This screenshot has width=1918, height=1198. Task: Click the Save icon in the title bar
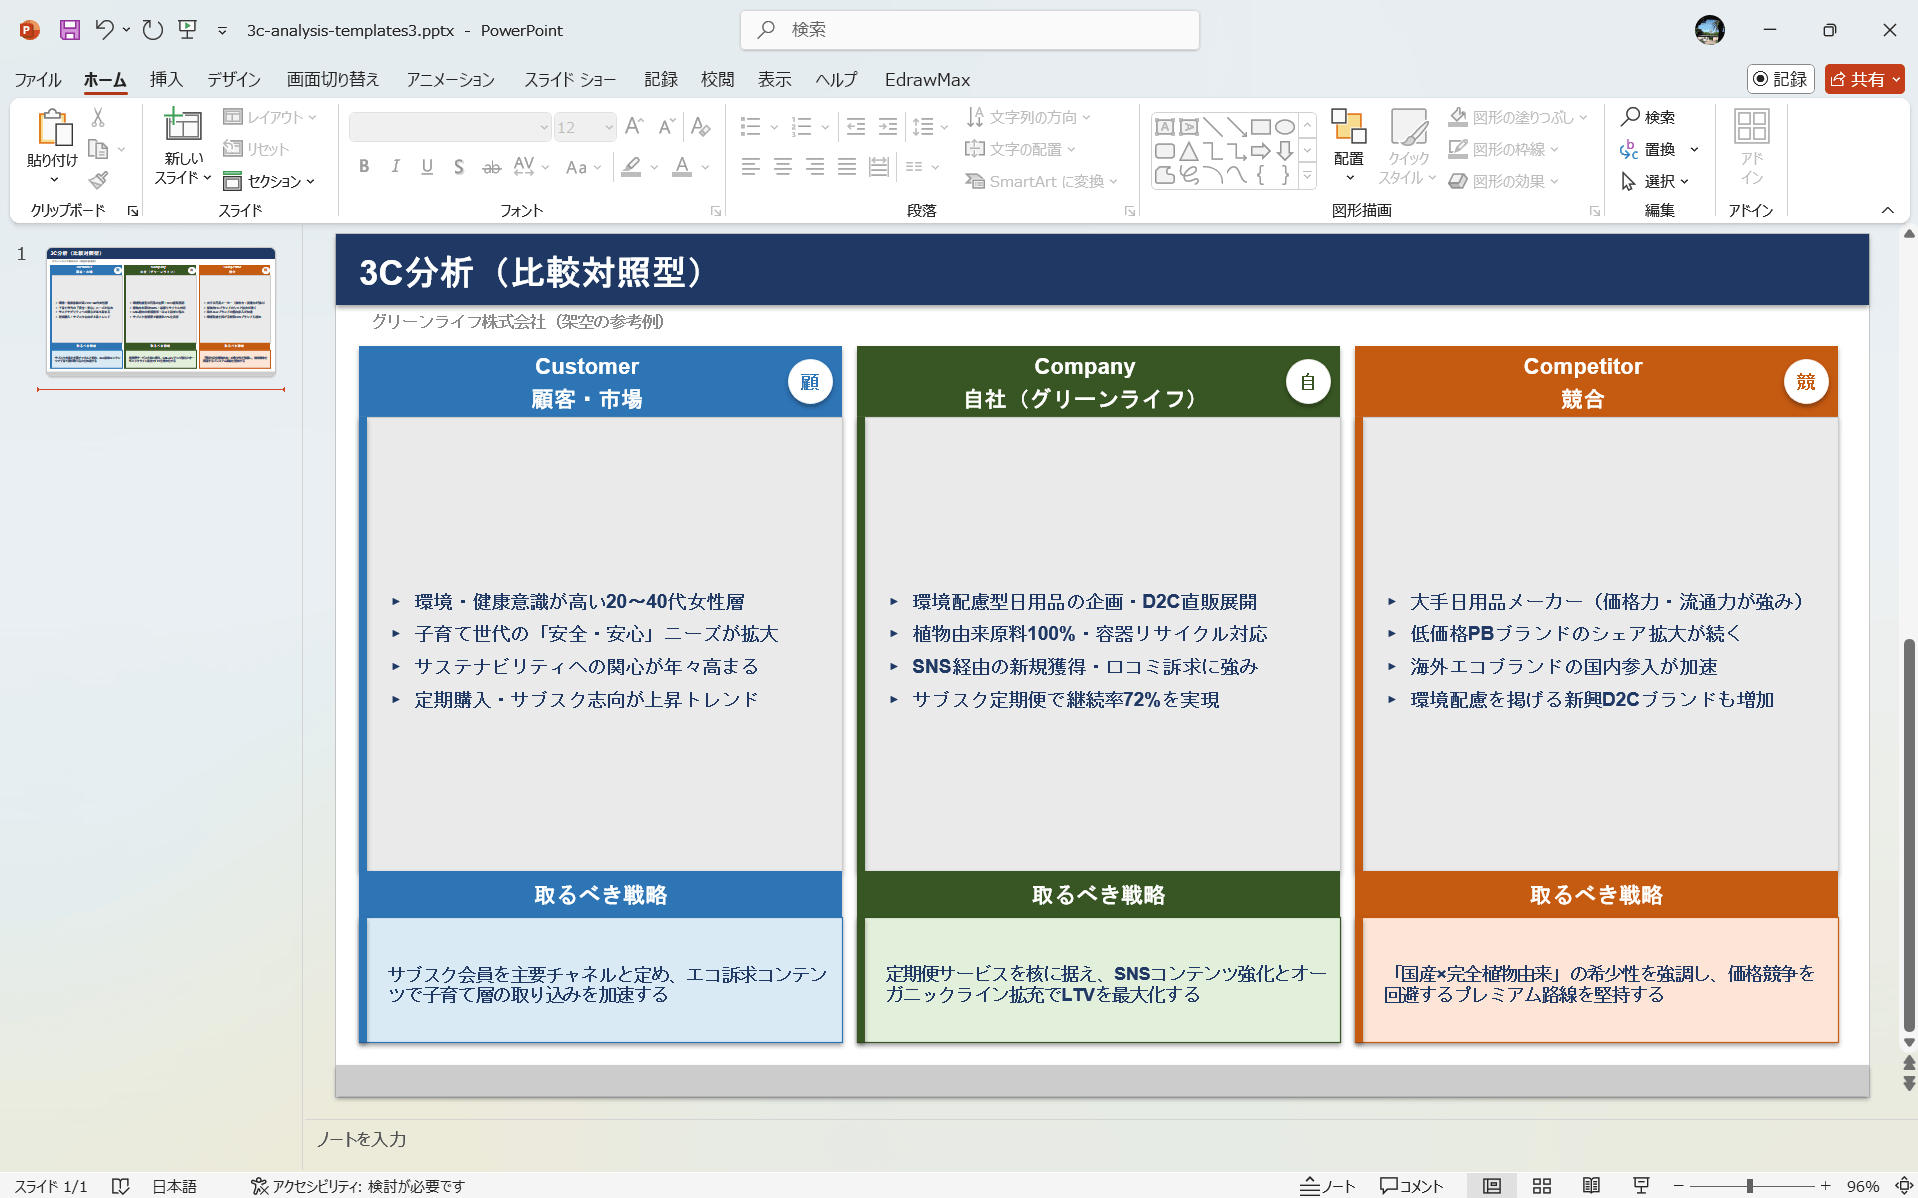69,30
